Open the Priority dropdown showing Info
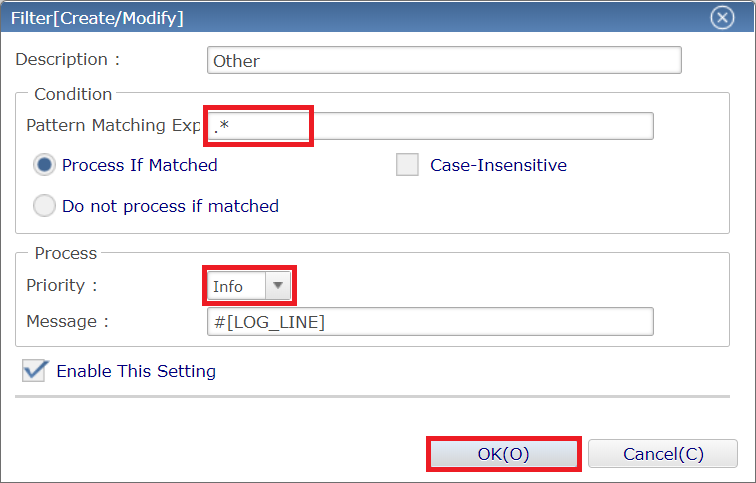756x483 pixels. (249, 286)
